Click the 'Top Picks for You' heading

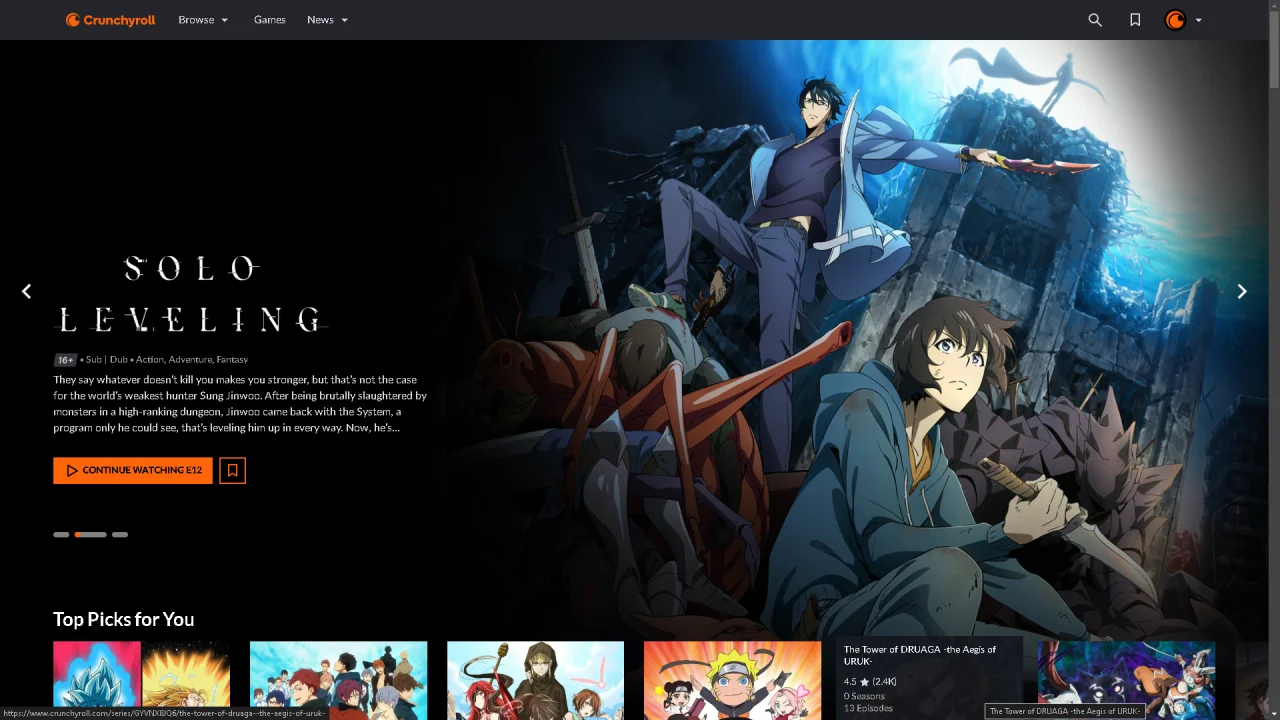click(x=124, y=619)
